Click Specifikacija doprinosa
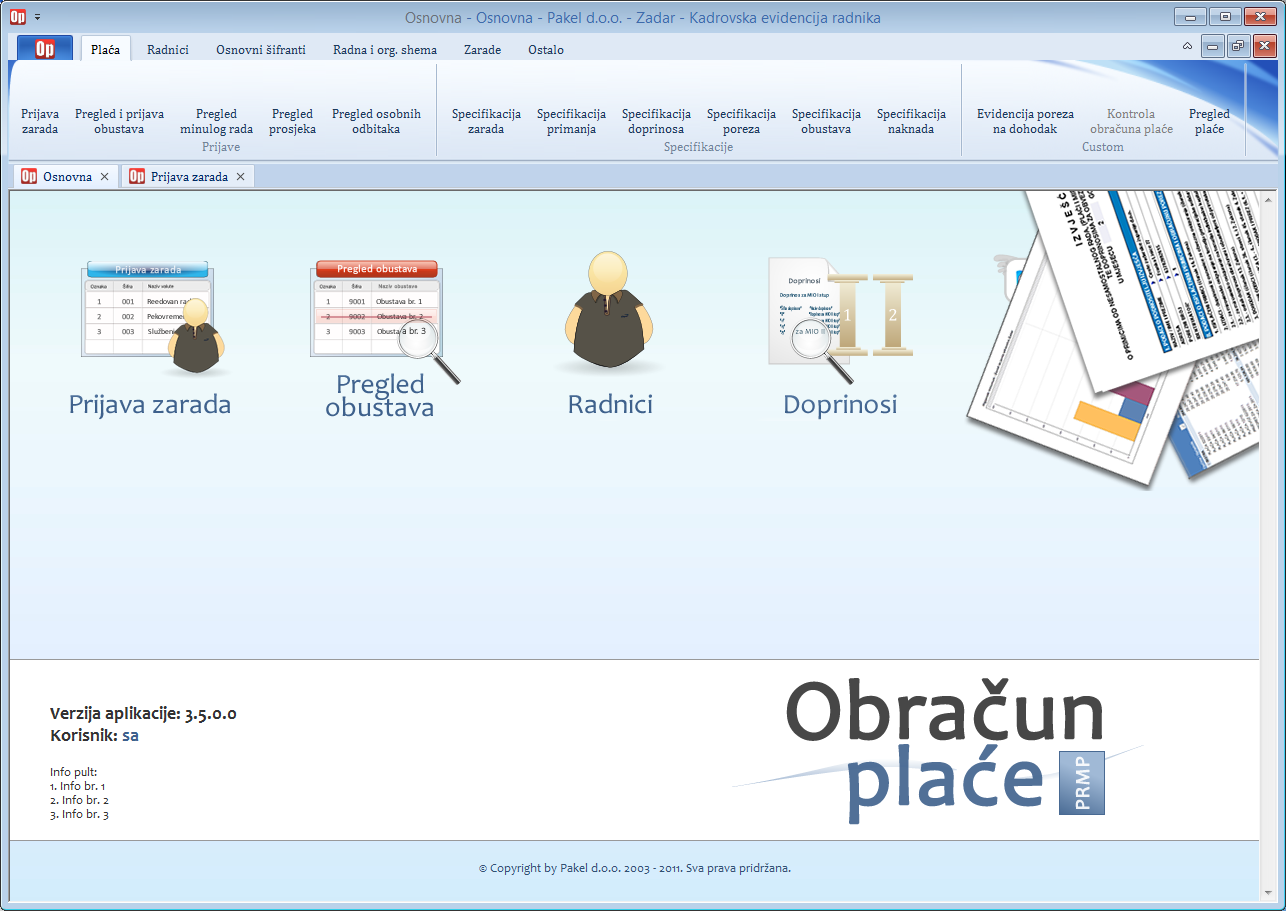 pyautogui.click(x=657, y=121)
